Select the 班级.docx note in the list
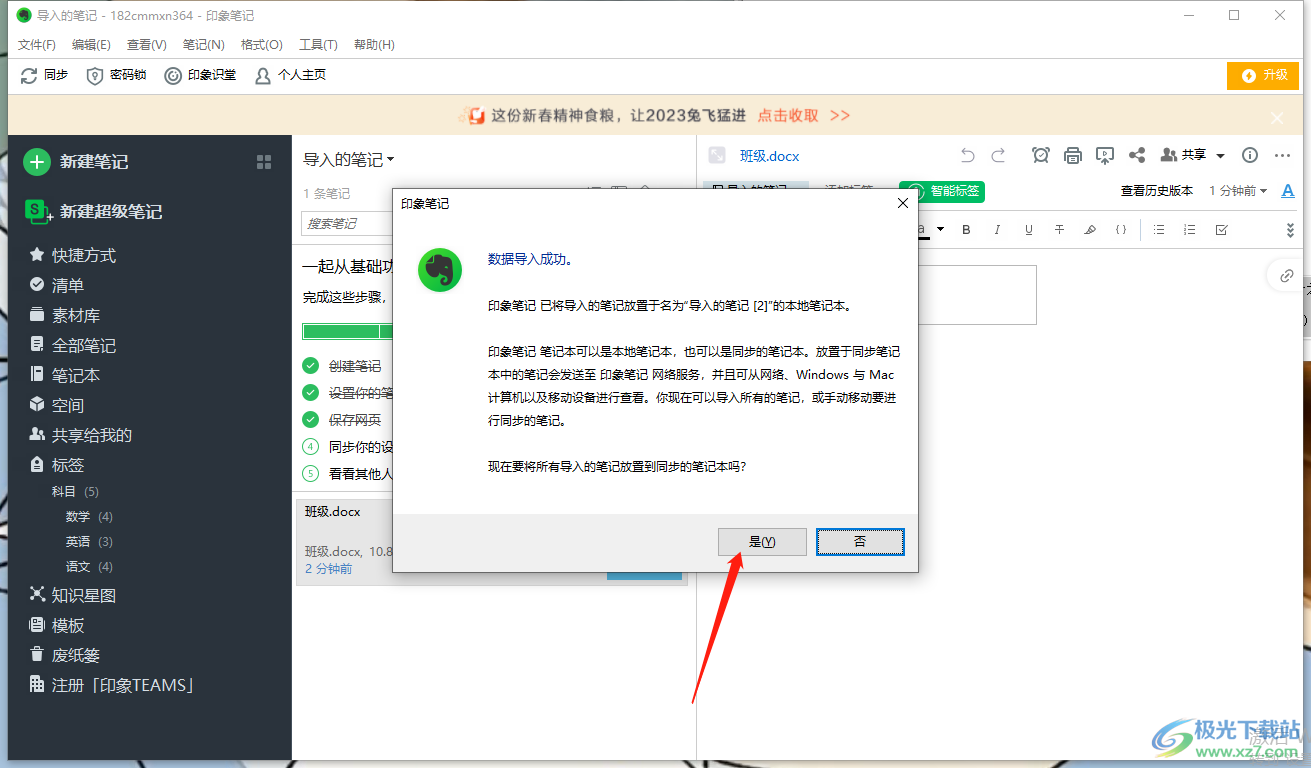This screenshot has width=1311, height=768. tap(491, 540)
